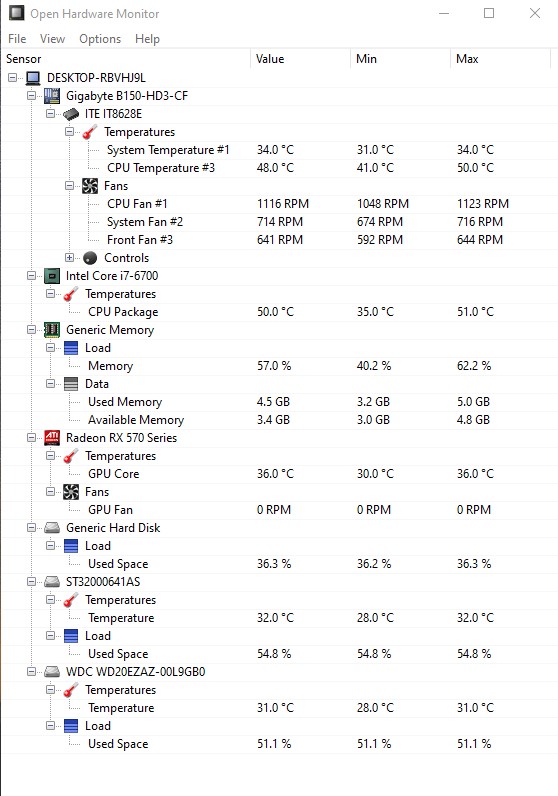Viewport: 558px width, 796px height.
Task: Collapse the Intel Core i7-6700 node
Action: [x=31, y=276]
